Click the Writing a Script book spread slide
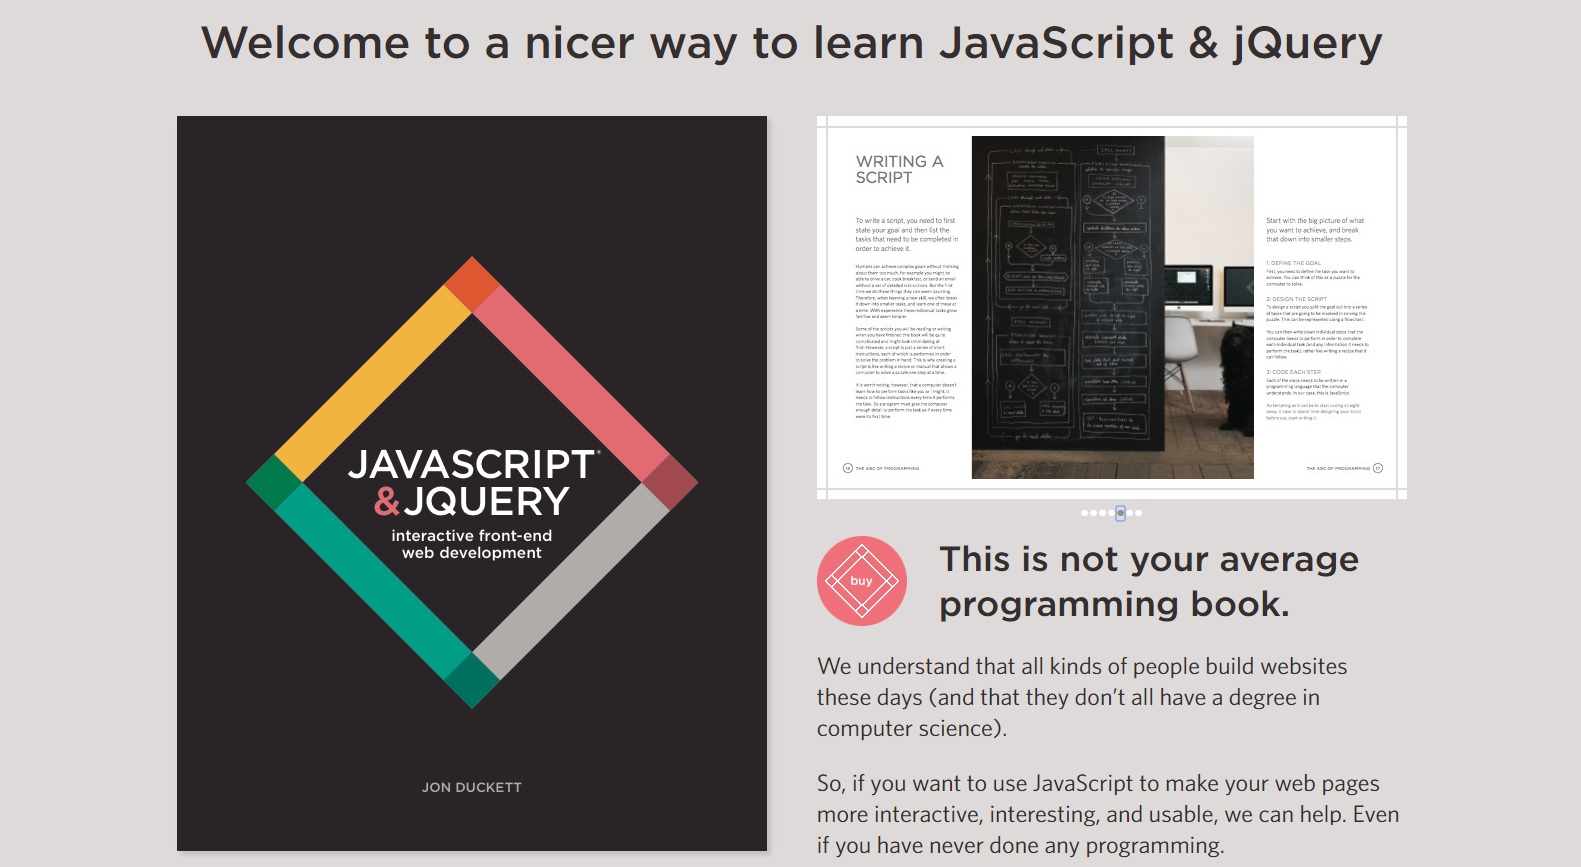 coord(1112,307)
